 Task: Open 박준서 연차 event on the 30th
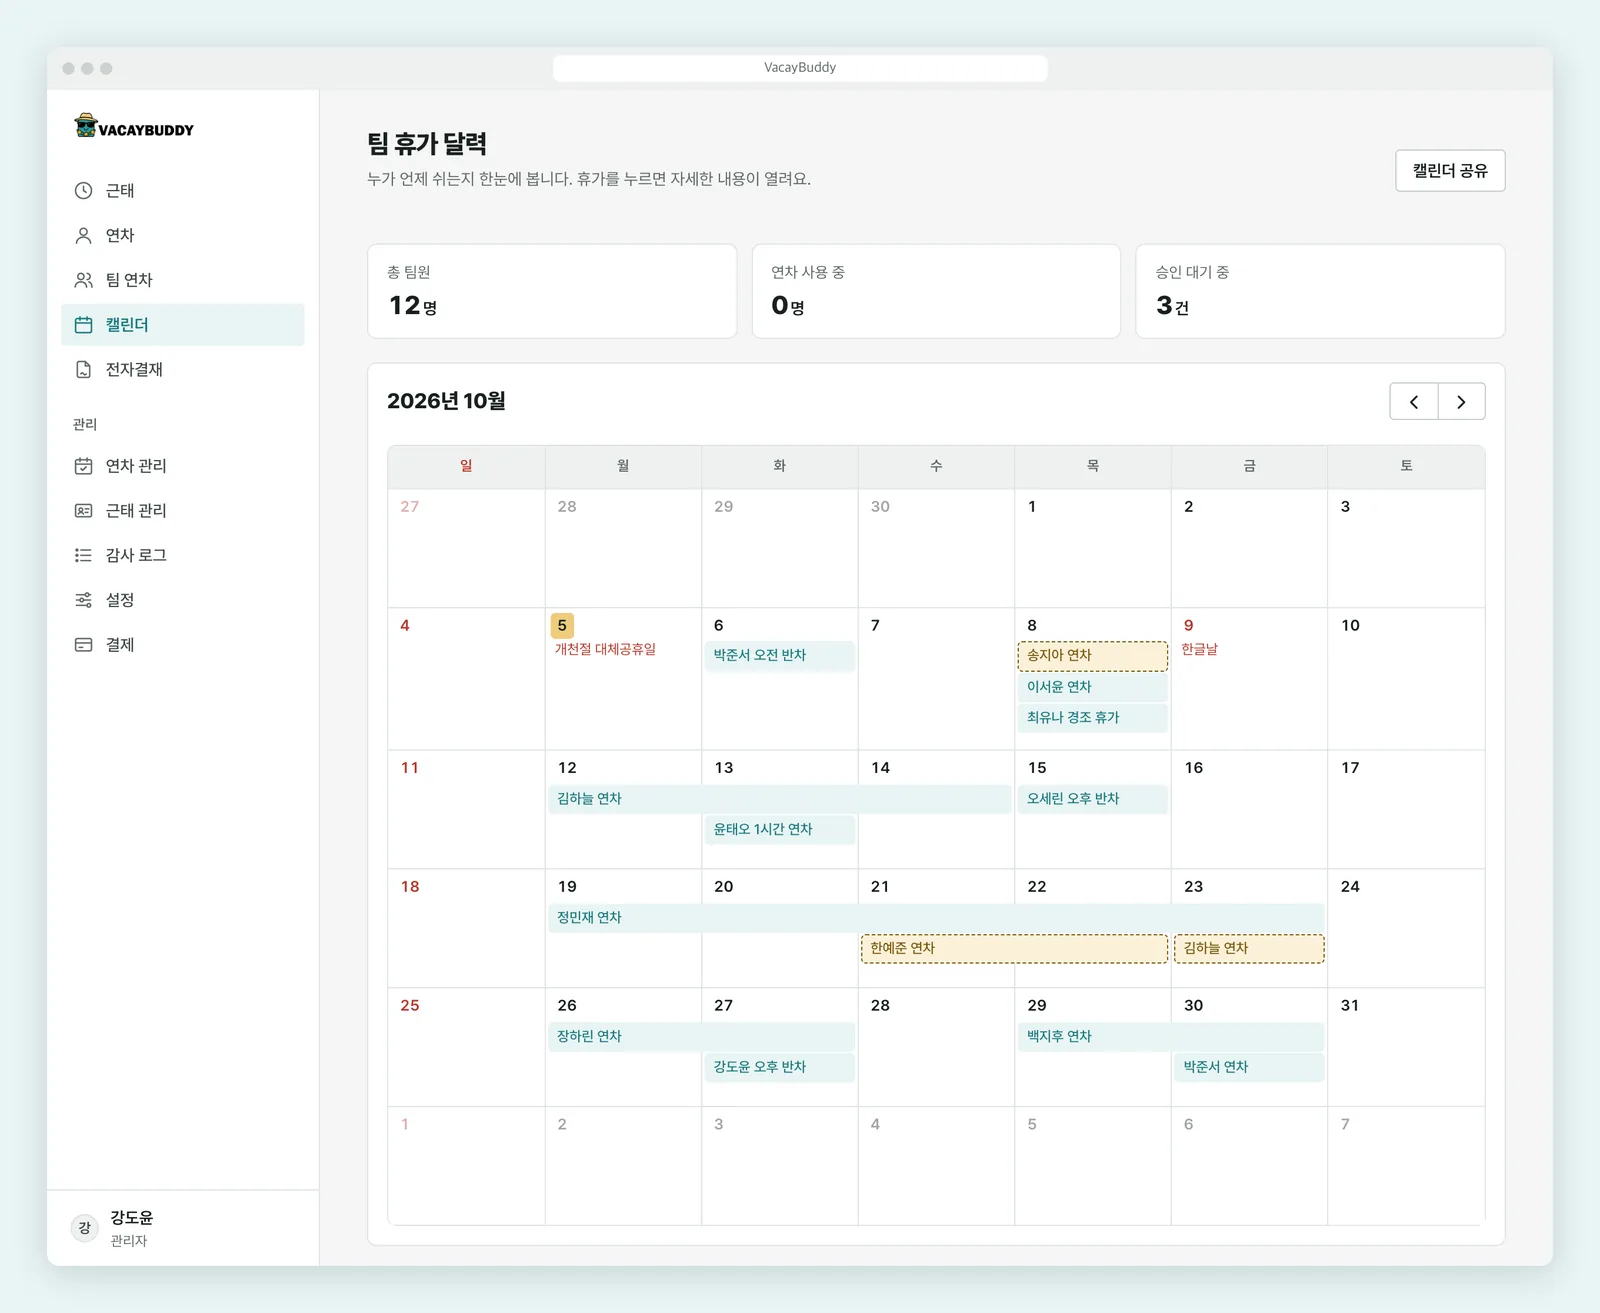tap(1249, 1068)
